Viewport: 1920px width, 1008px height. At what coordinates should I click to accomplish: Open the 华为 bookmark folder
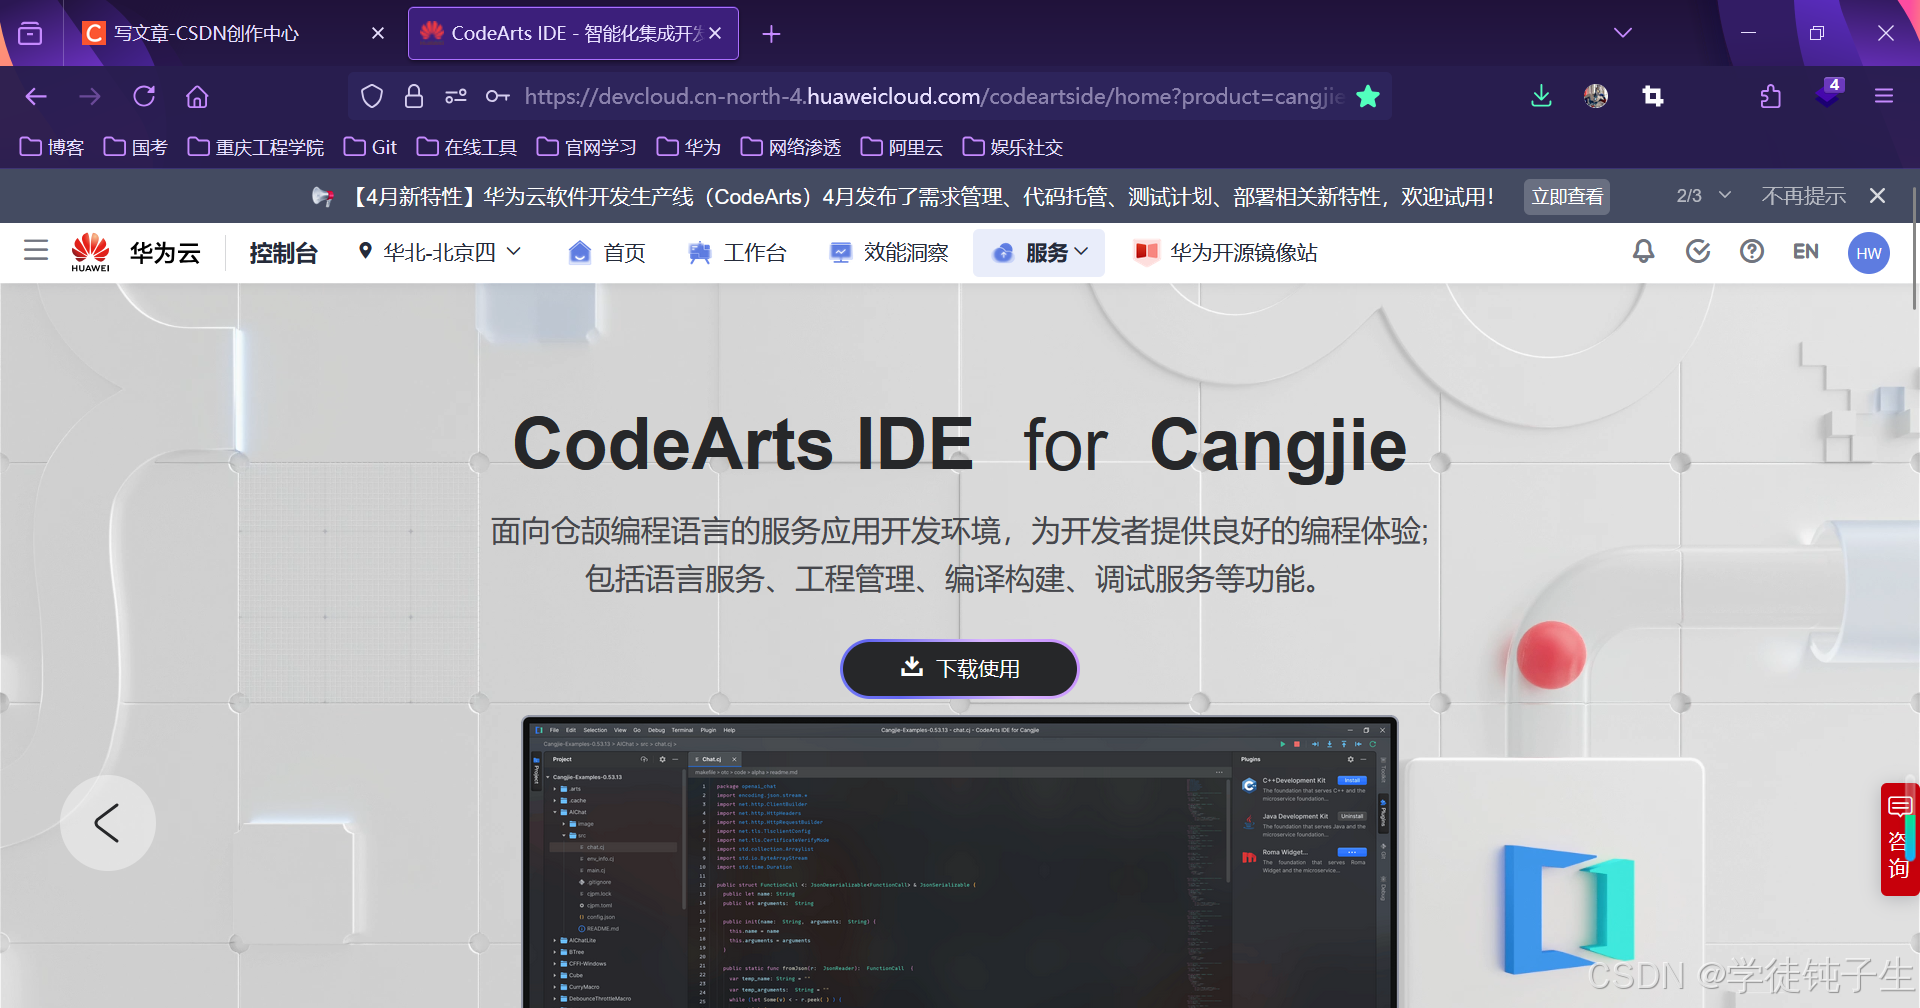(689, 147)
